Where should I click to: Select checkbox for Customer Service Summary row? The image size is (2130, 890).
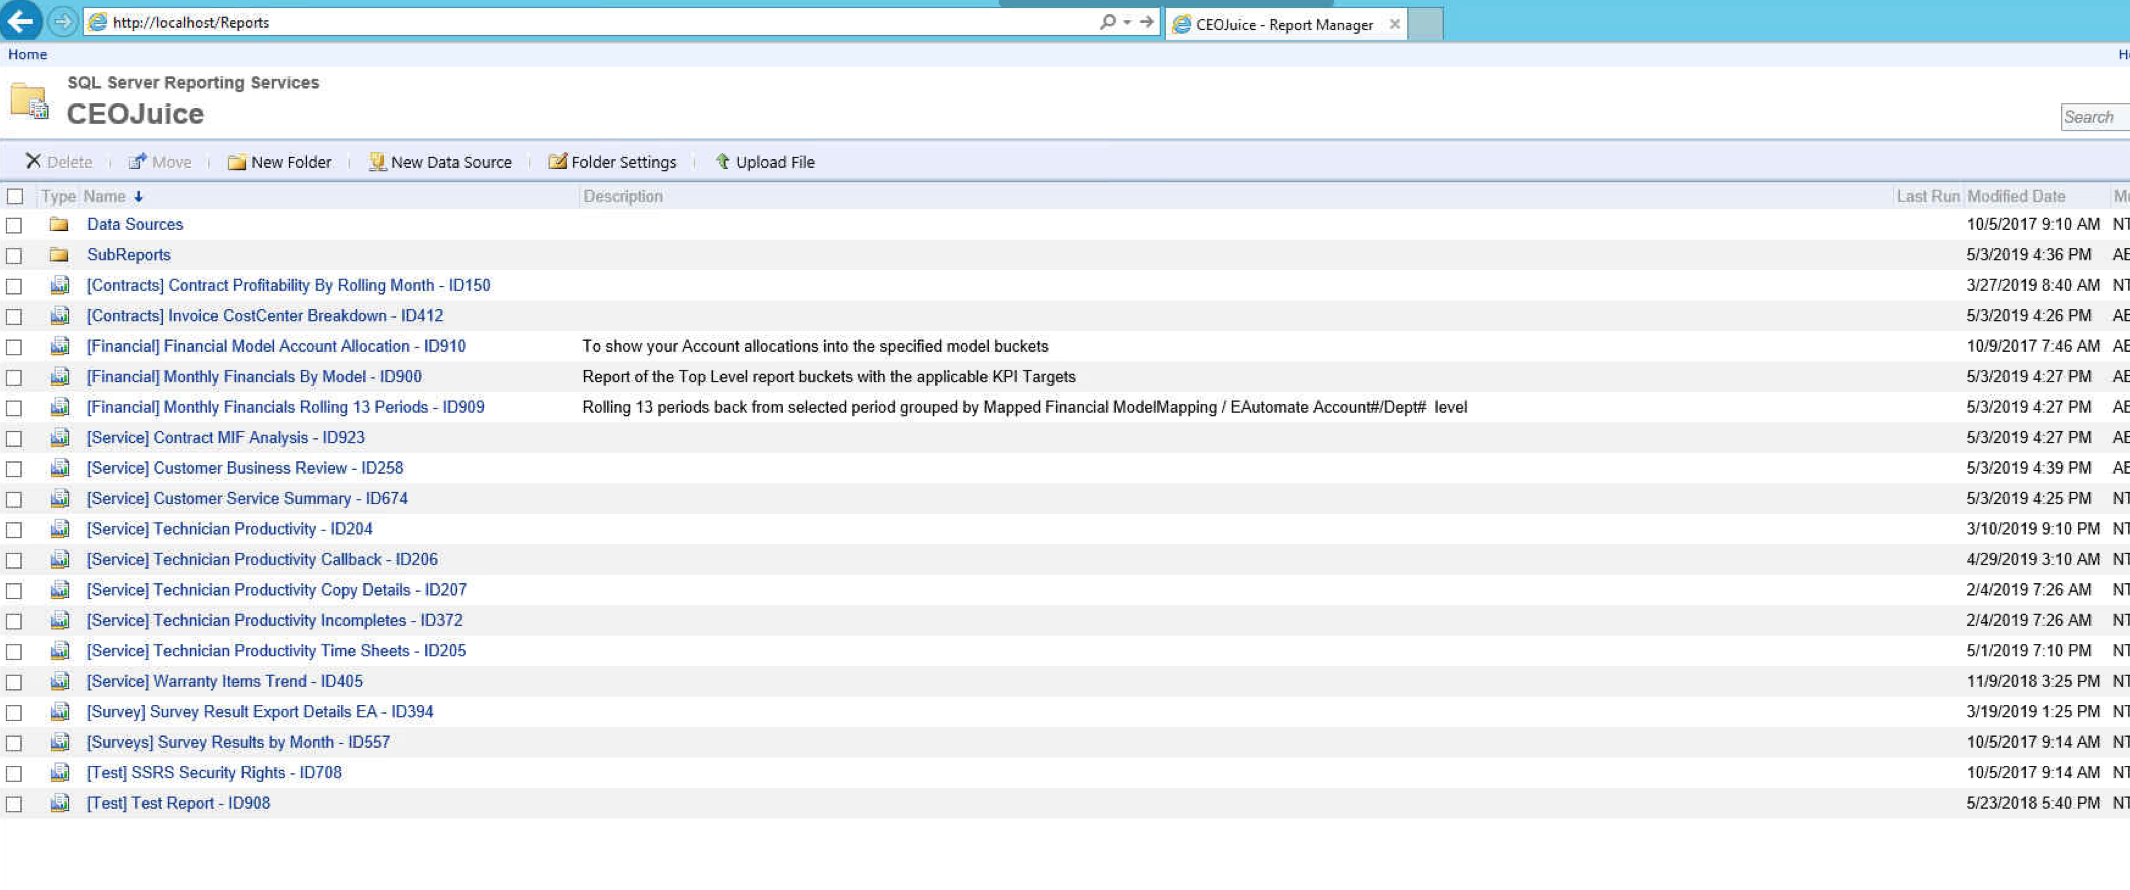pyautogui.click(x=14, y=499)
